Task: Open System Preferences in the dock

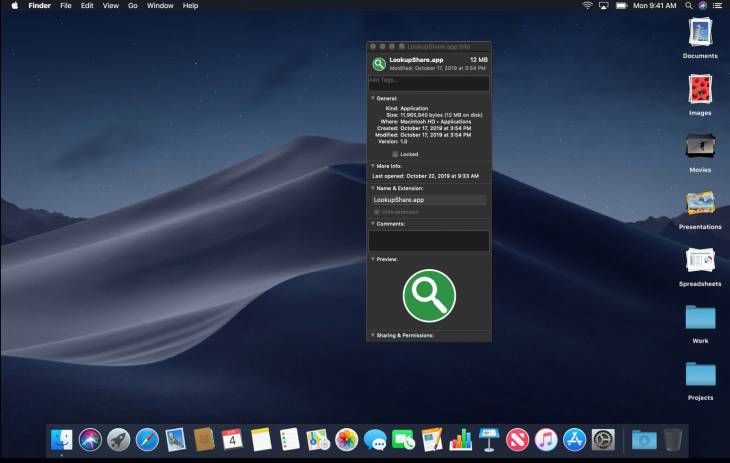Action: 603,439
